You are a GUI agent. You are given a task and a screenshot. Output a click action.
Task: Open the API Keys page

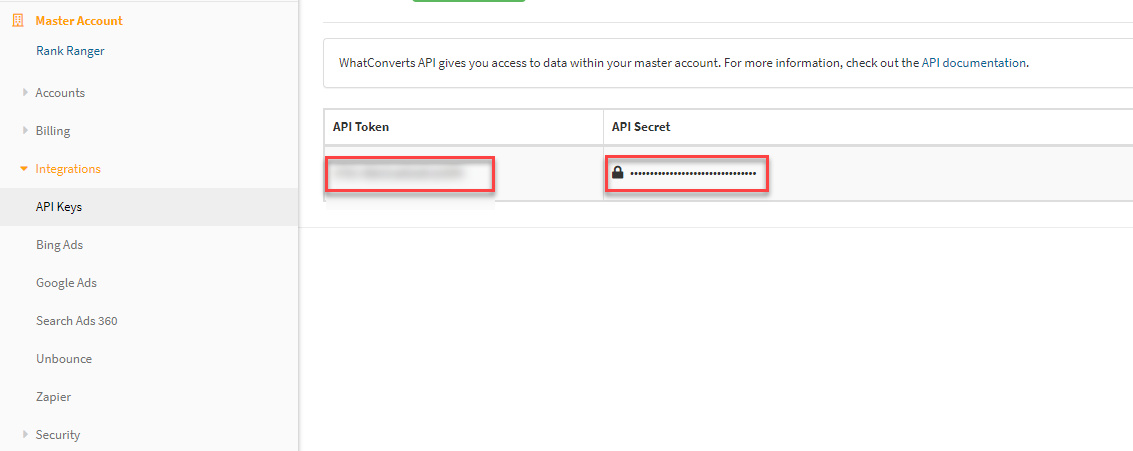[x=59, y=207]
